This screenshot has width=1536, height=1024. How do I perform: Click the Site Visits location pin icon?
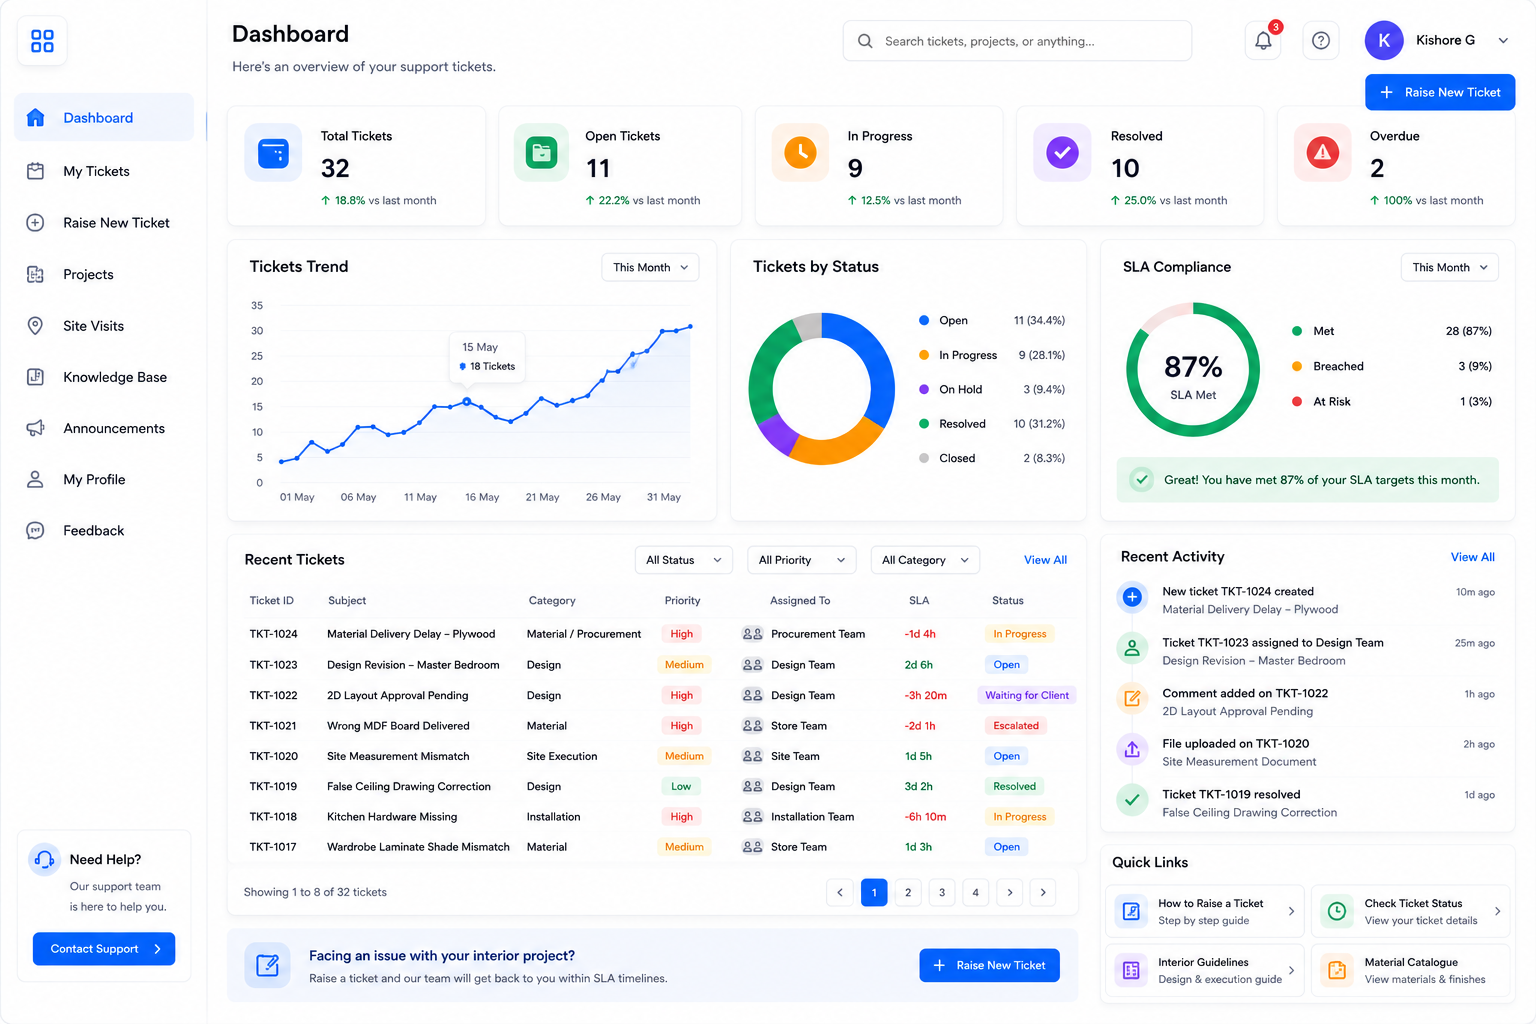[x=35, y=326]
